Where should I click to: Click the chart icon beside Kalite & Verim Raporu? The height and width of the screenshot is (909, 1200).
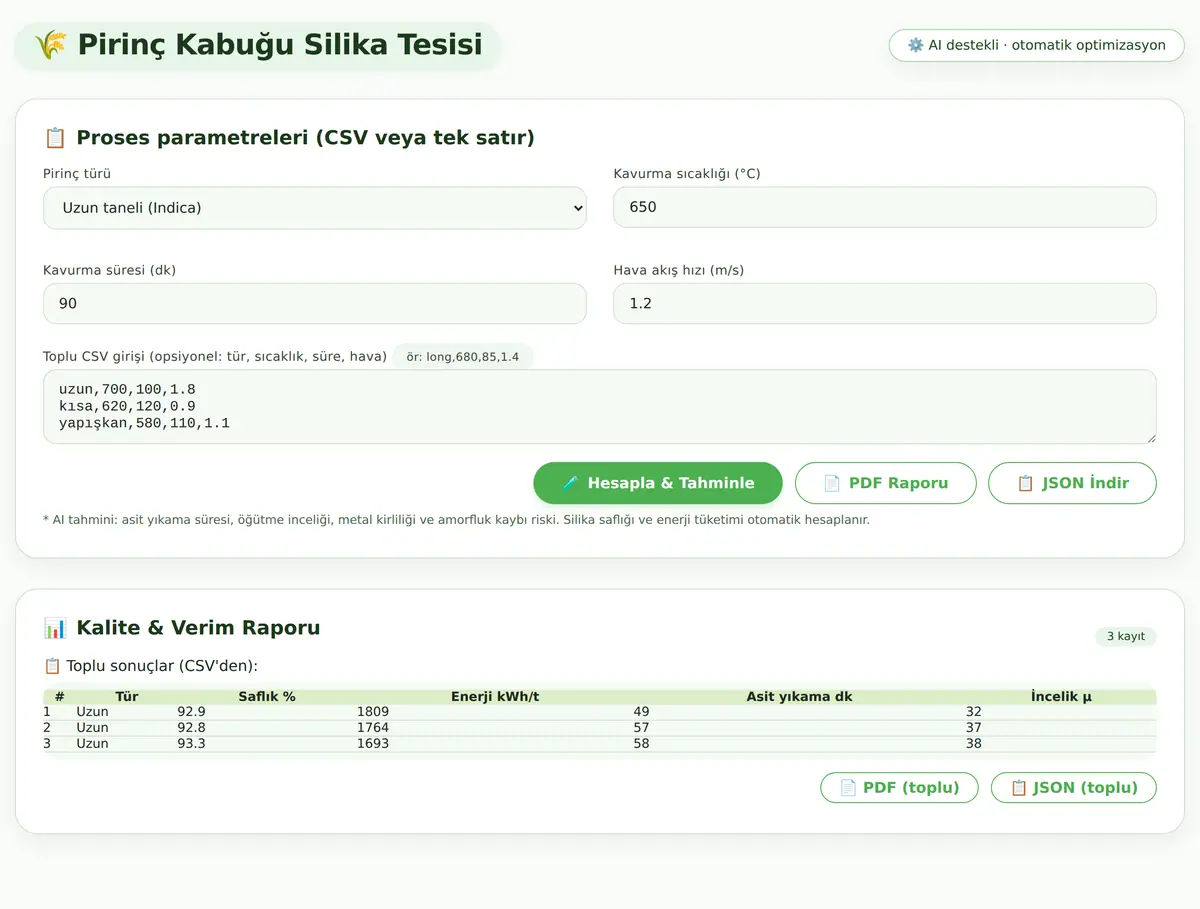click(55, 628)
